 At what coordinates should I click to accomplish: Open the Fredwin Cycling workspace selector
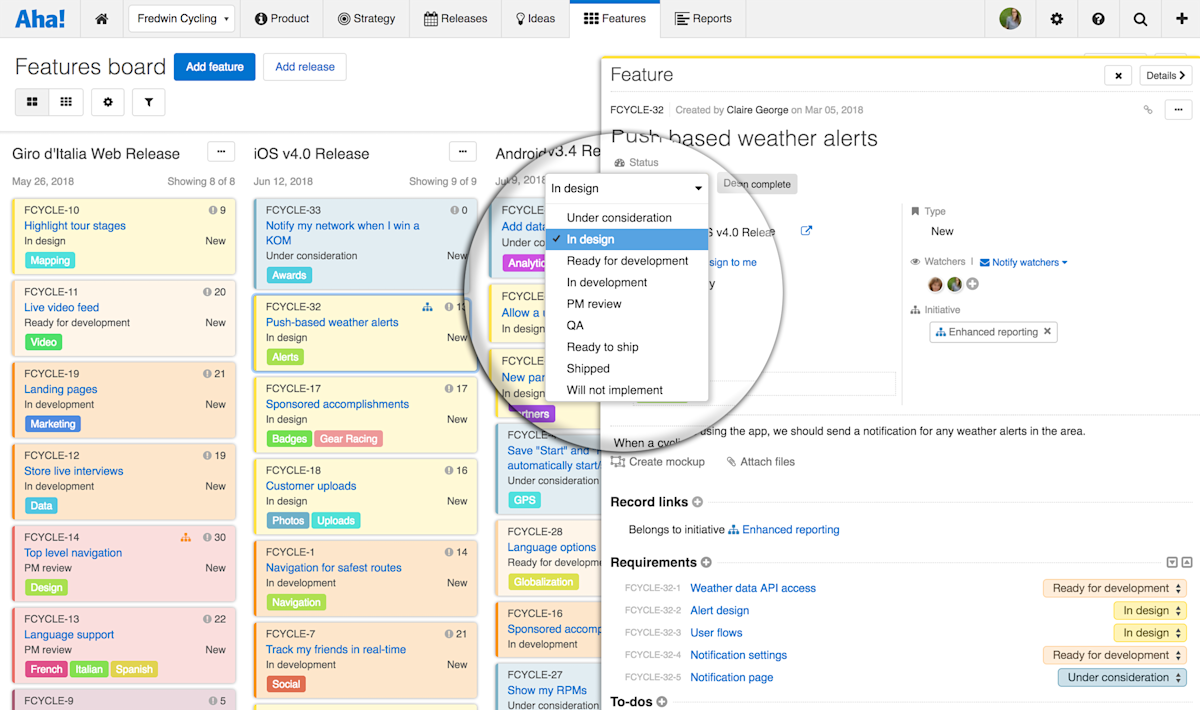(181, 18)
